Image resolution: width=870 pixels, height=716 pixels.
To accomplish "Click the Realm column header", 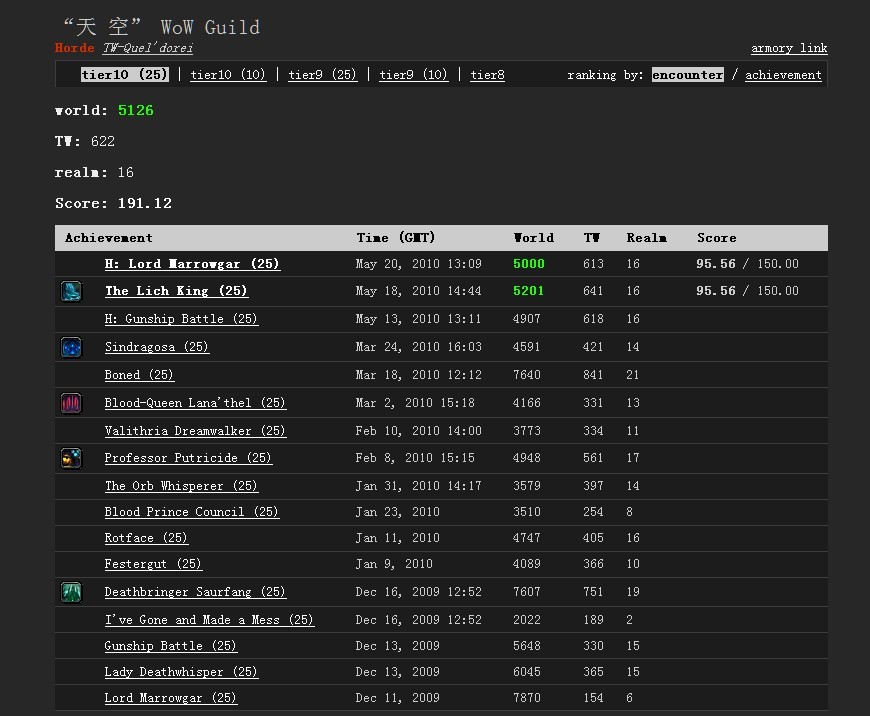I will click(x=647, y=238).
